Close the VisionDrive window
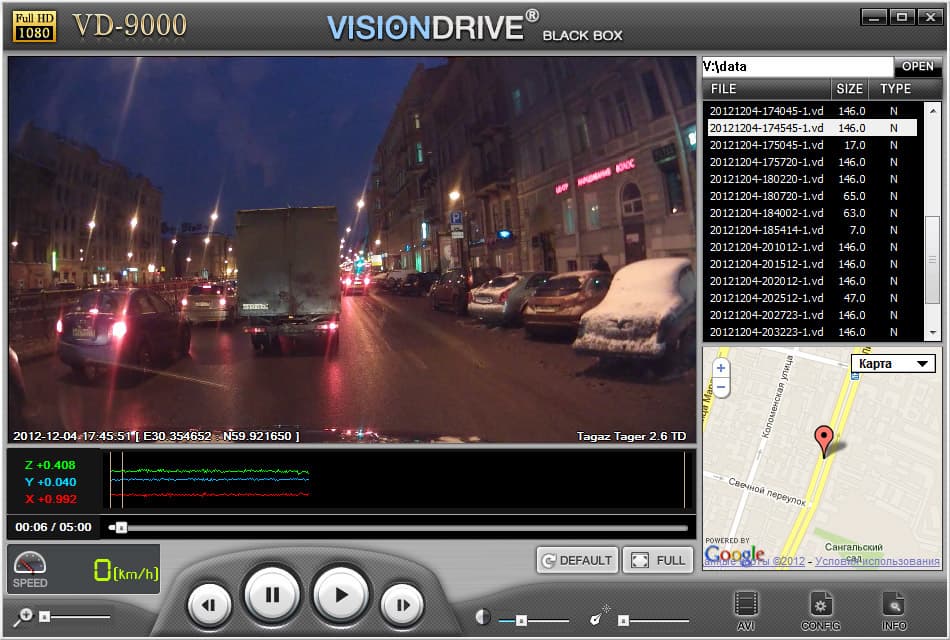 coord(930,17)
